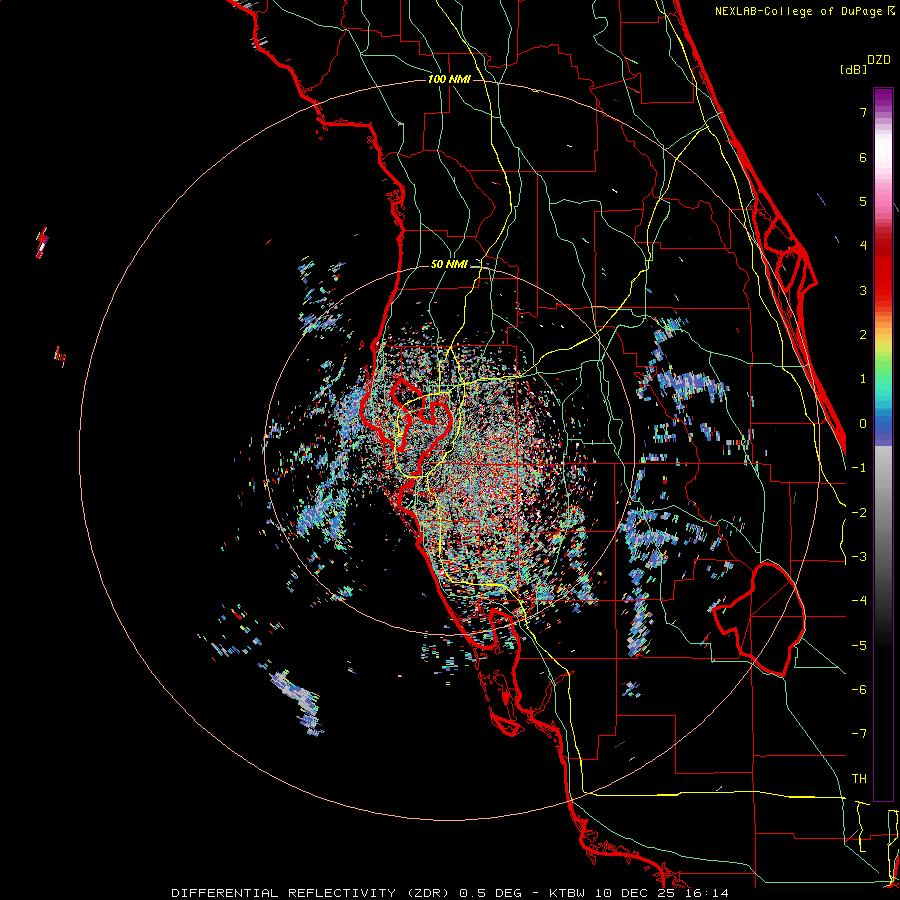
Task: Click the 0.5 DEG elevation text
Action: pyautogui.click(x=491, y=893)
